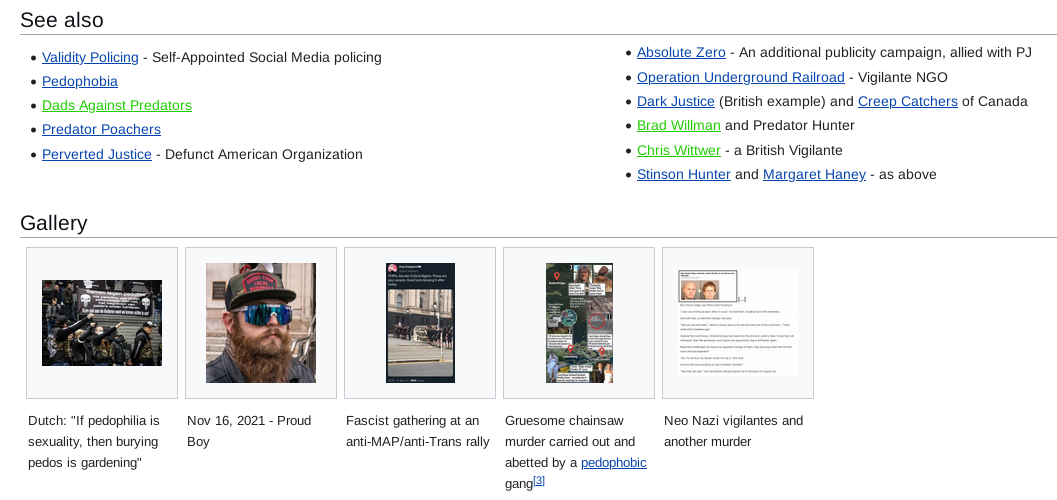The image size is (1057, 500).
Task: Open the Chris Wittwer link
Action: (x=678, y=150)
